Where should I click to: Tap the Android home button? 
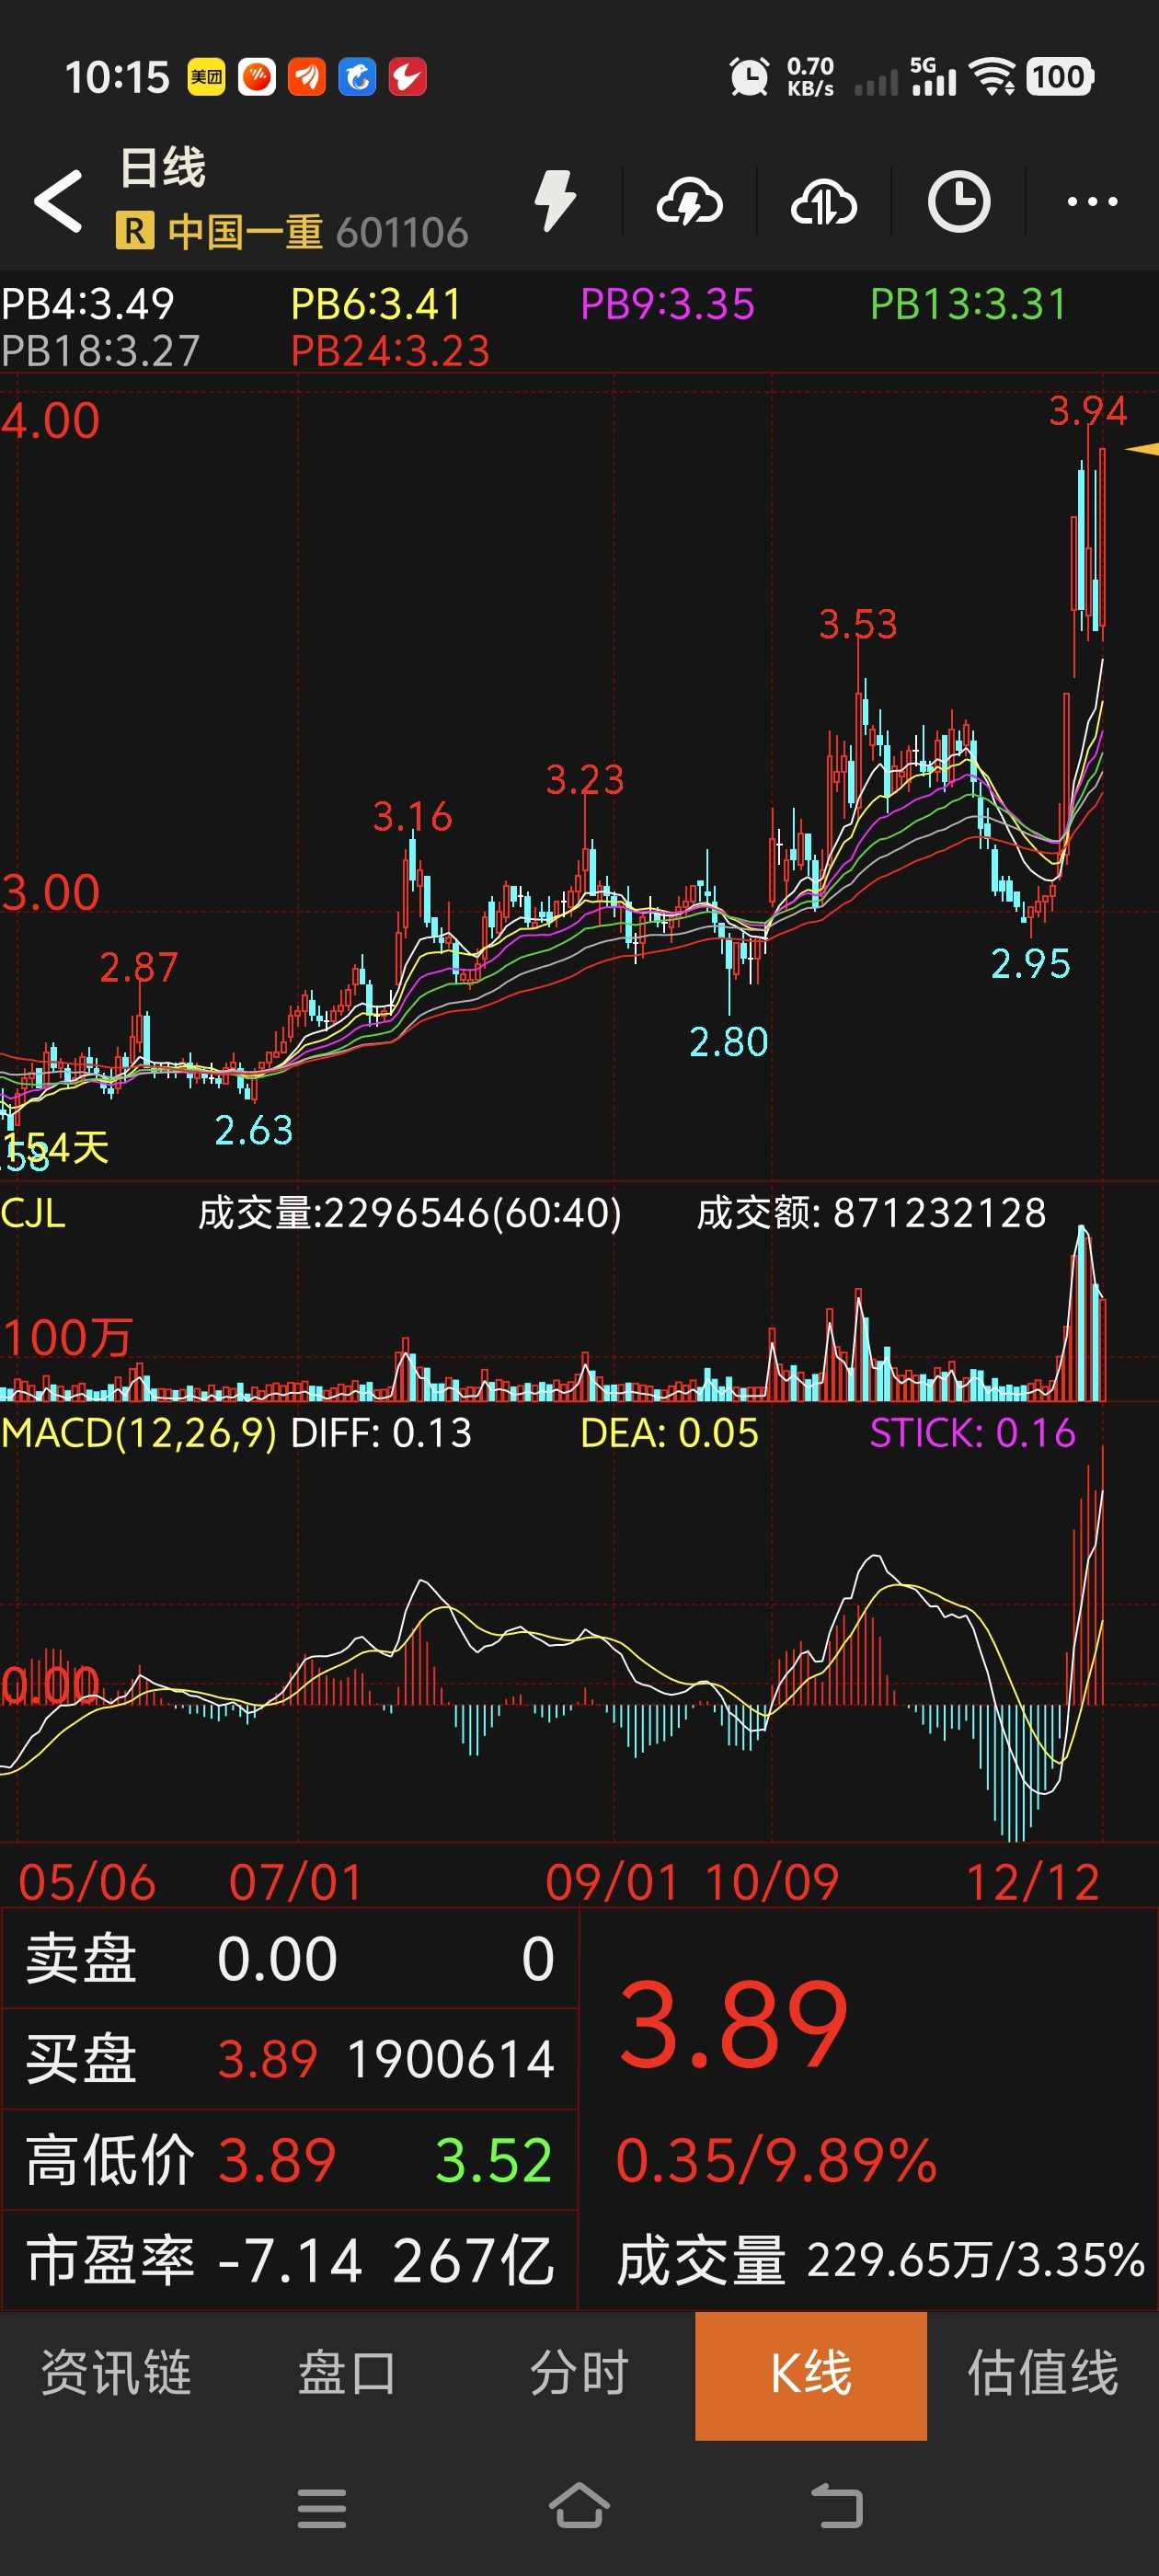(x=579, y=2506)
